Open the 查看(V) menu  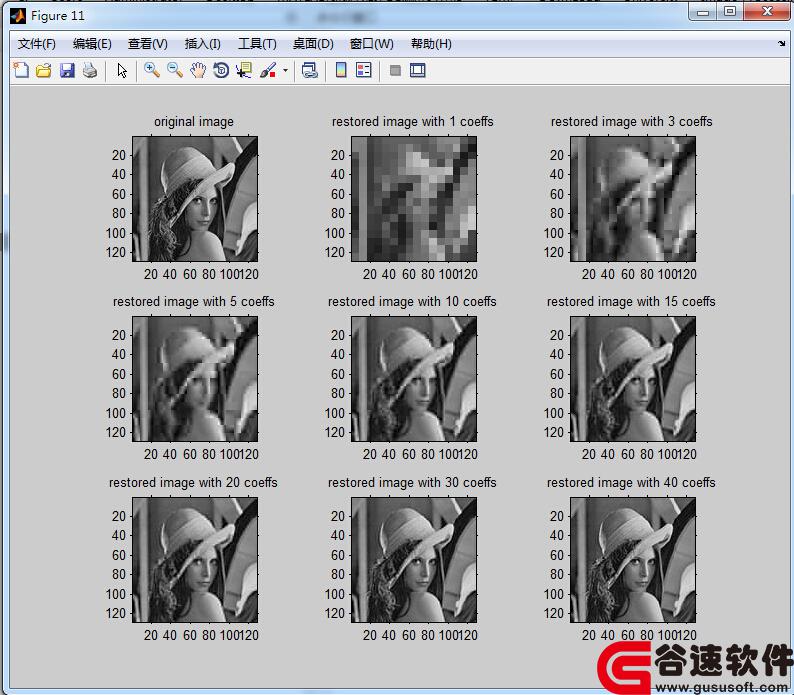point(147,44)
